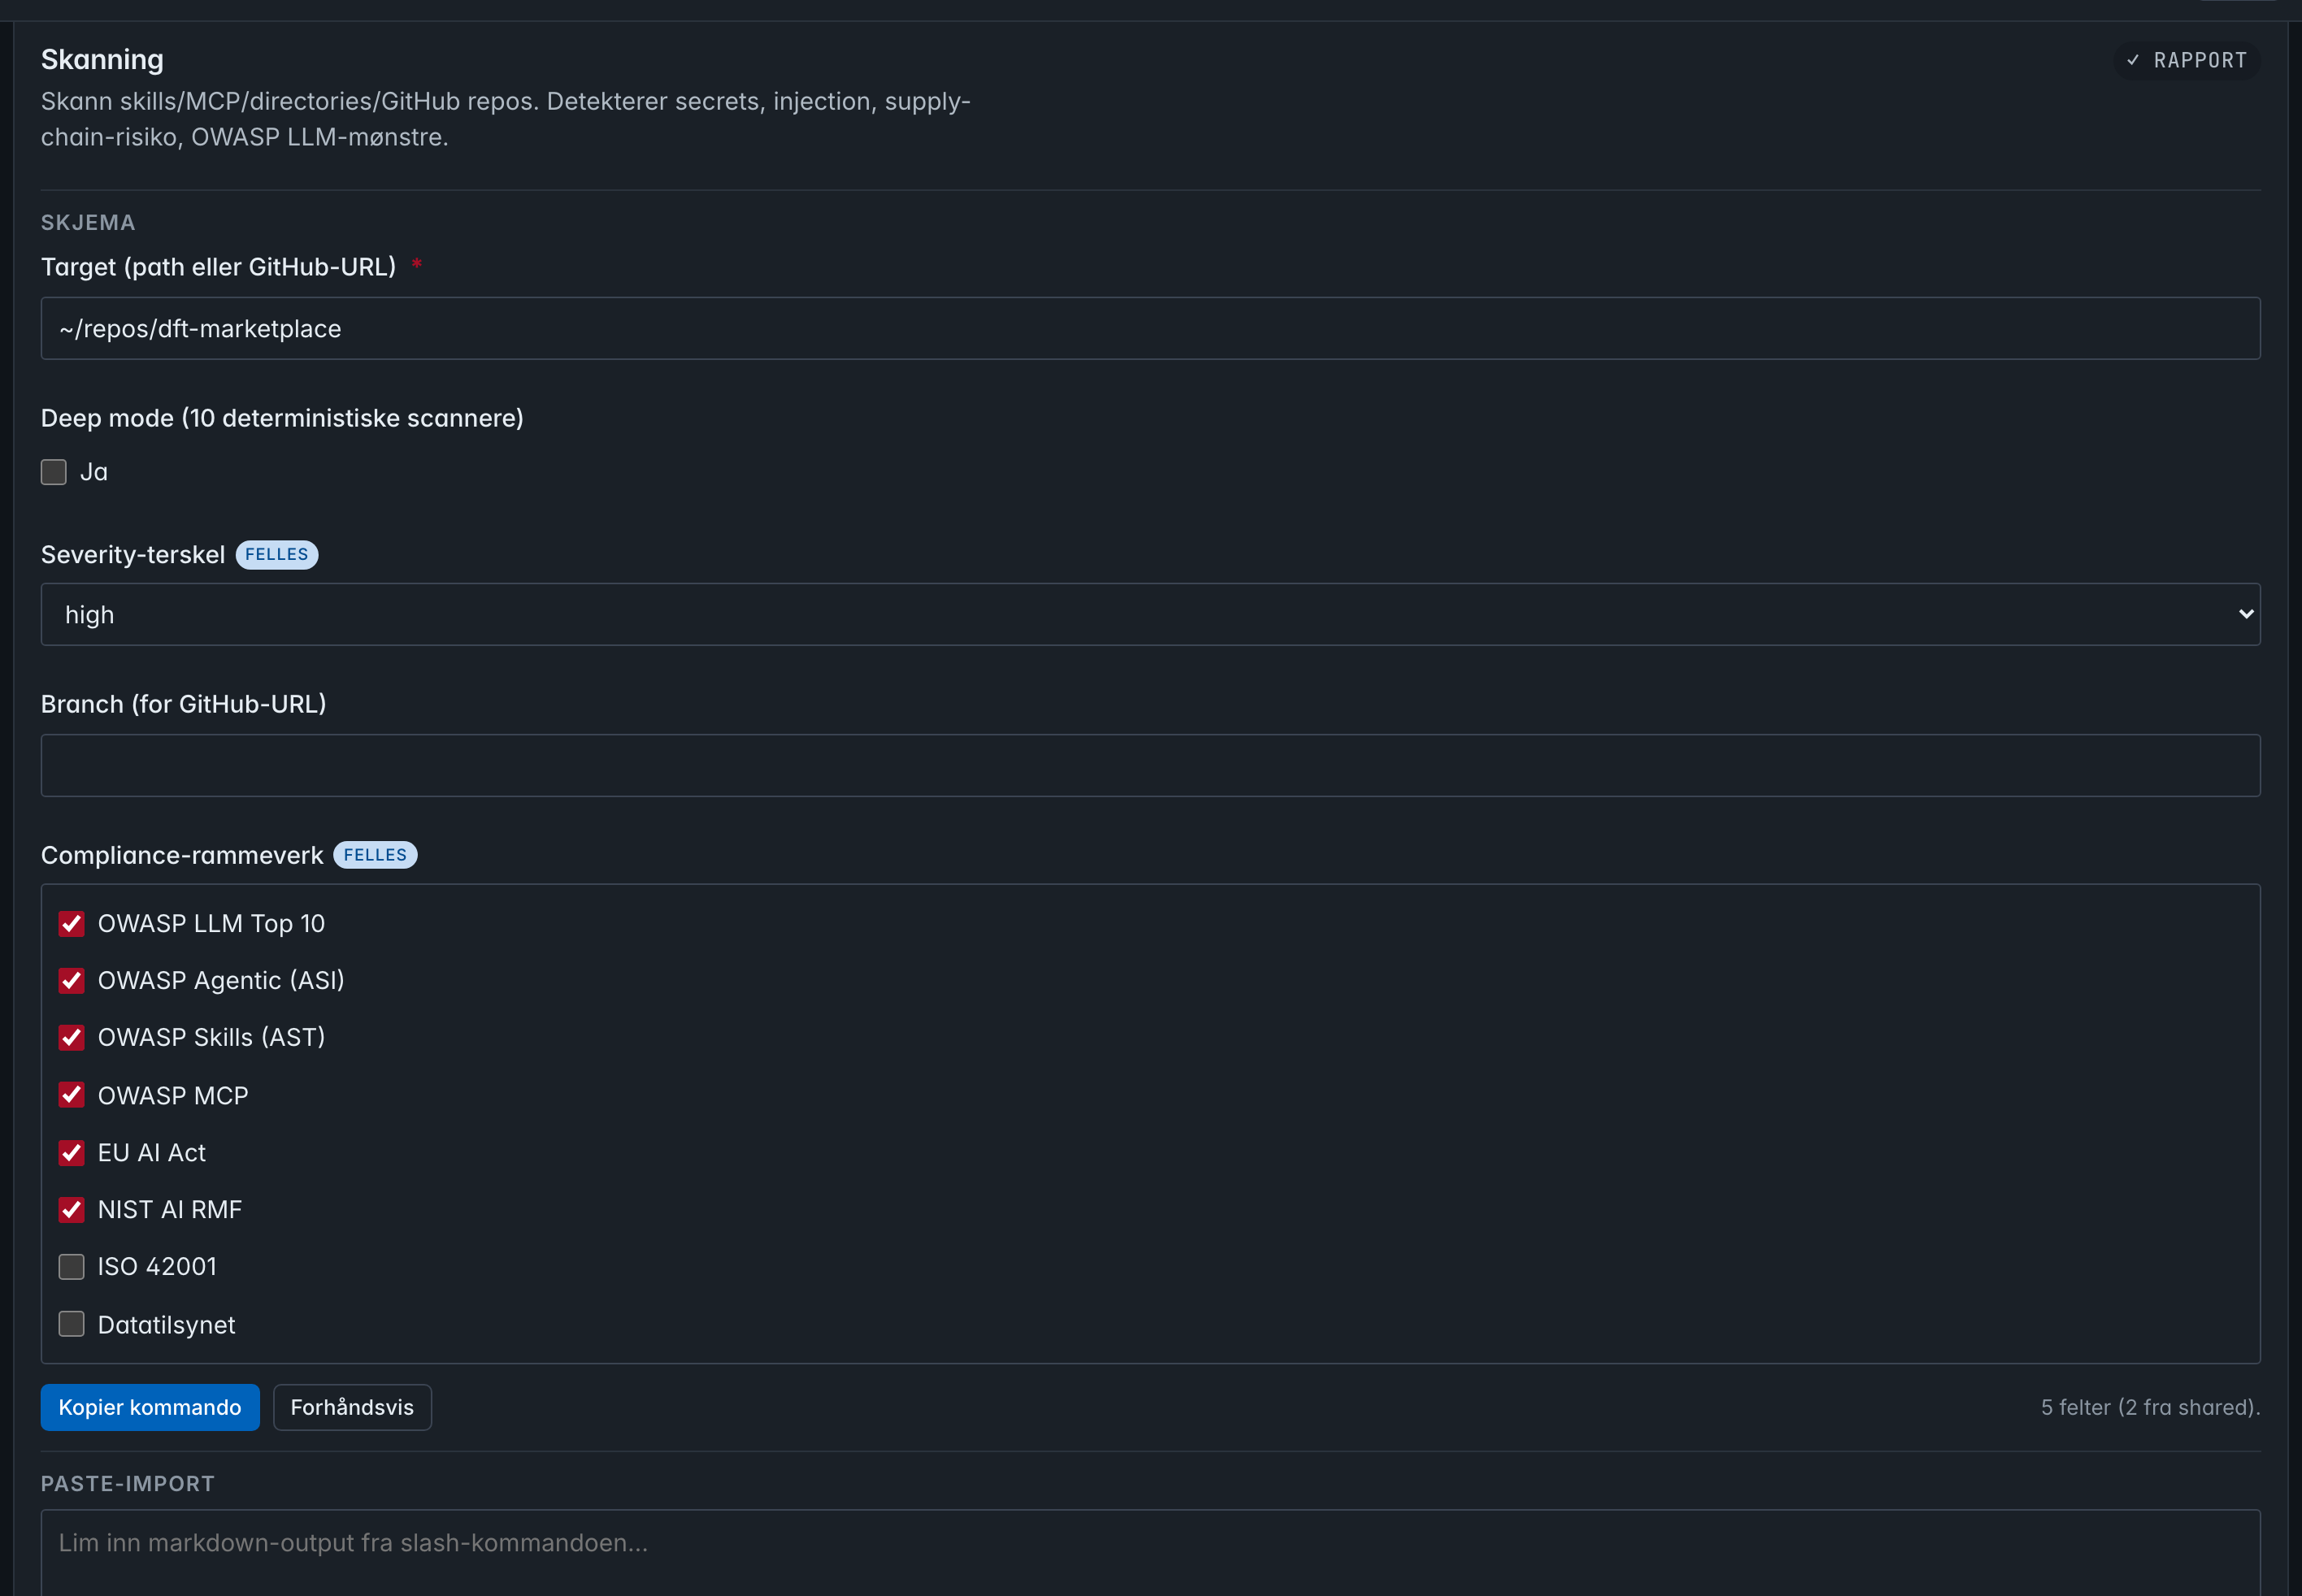
Task: Click the 'Deep mode (10 deterministiske scannere)' label
Action: point(282,418)
